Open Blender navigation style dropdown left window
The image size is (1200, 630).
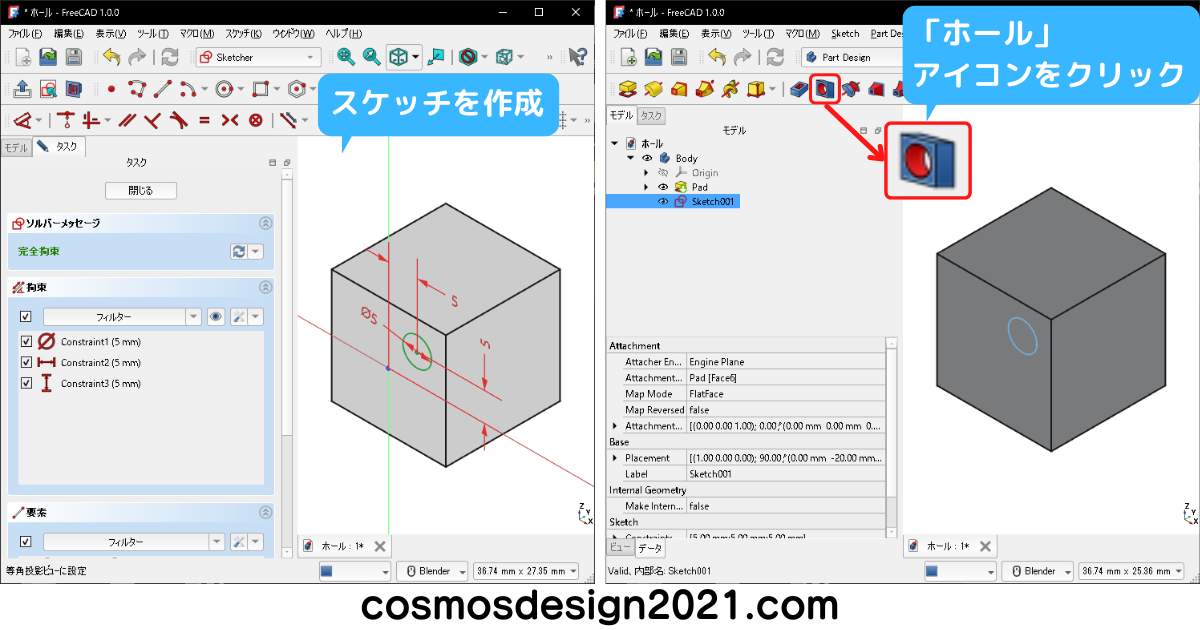click(x=432, y=571)
